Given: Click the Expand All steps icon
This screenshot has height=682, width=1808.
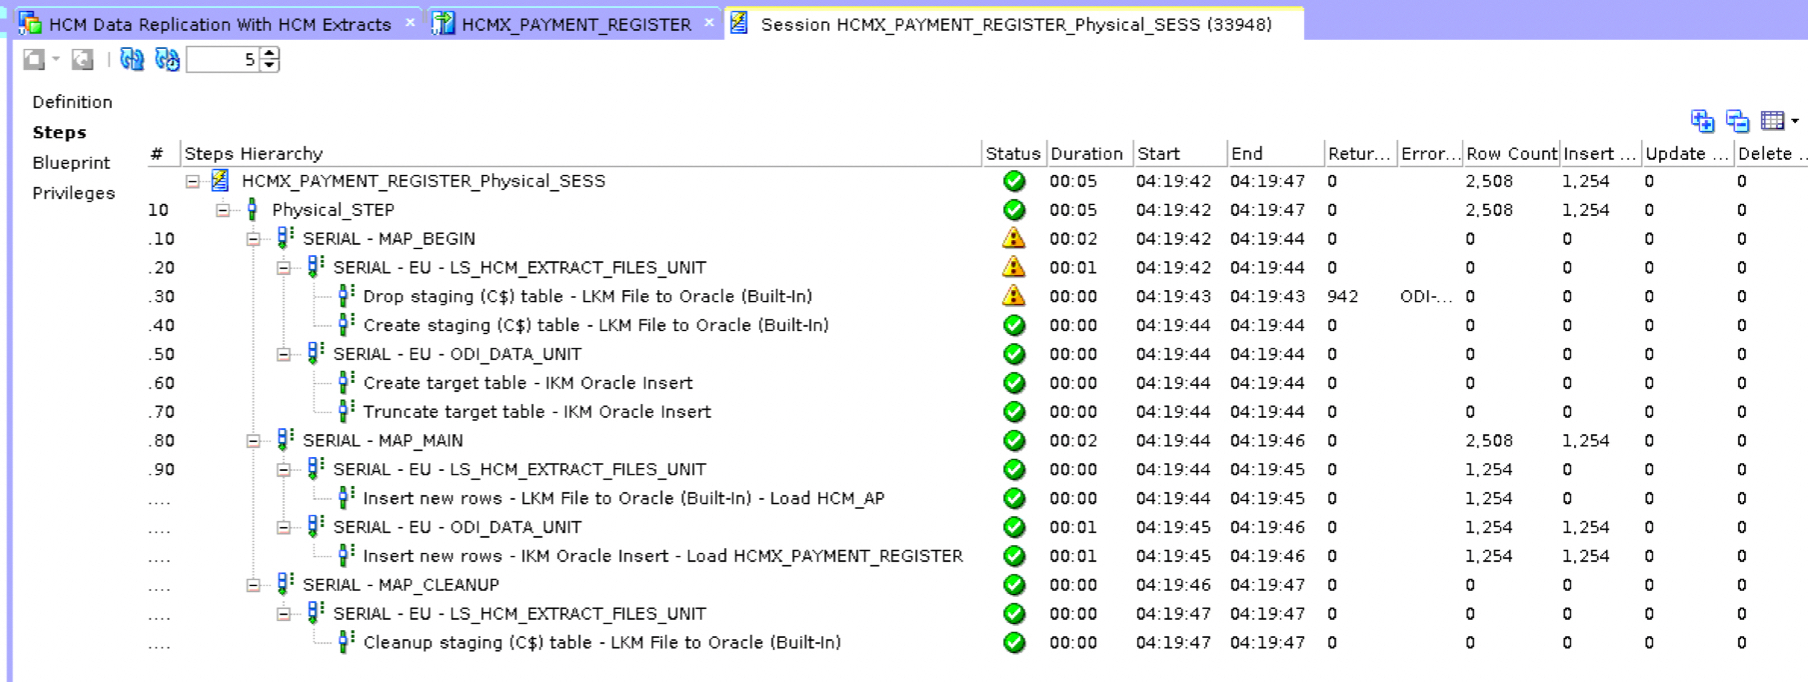Looking at the screenshot, I should pos(1702,121).
